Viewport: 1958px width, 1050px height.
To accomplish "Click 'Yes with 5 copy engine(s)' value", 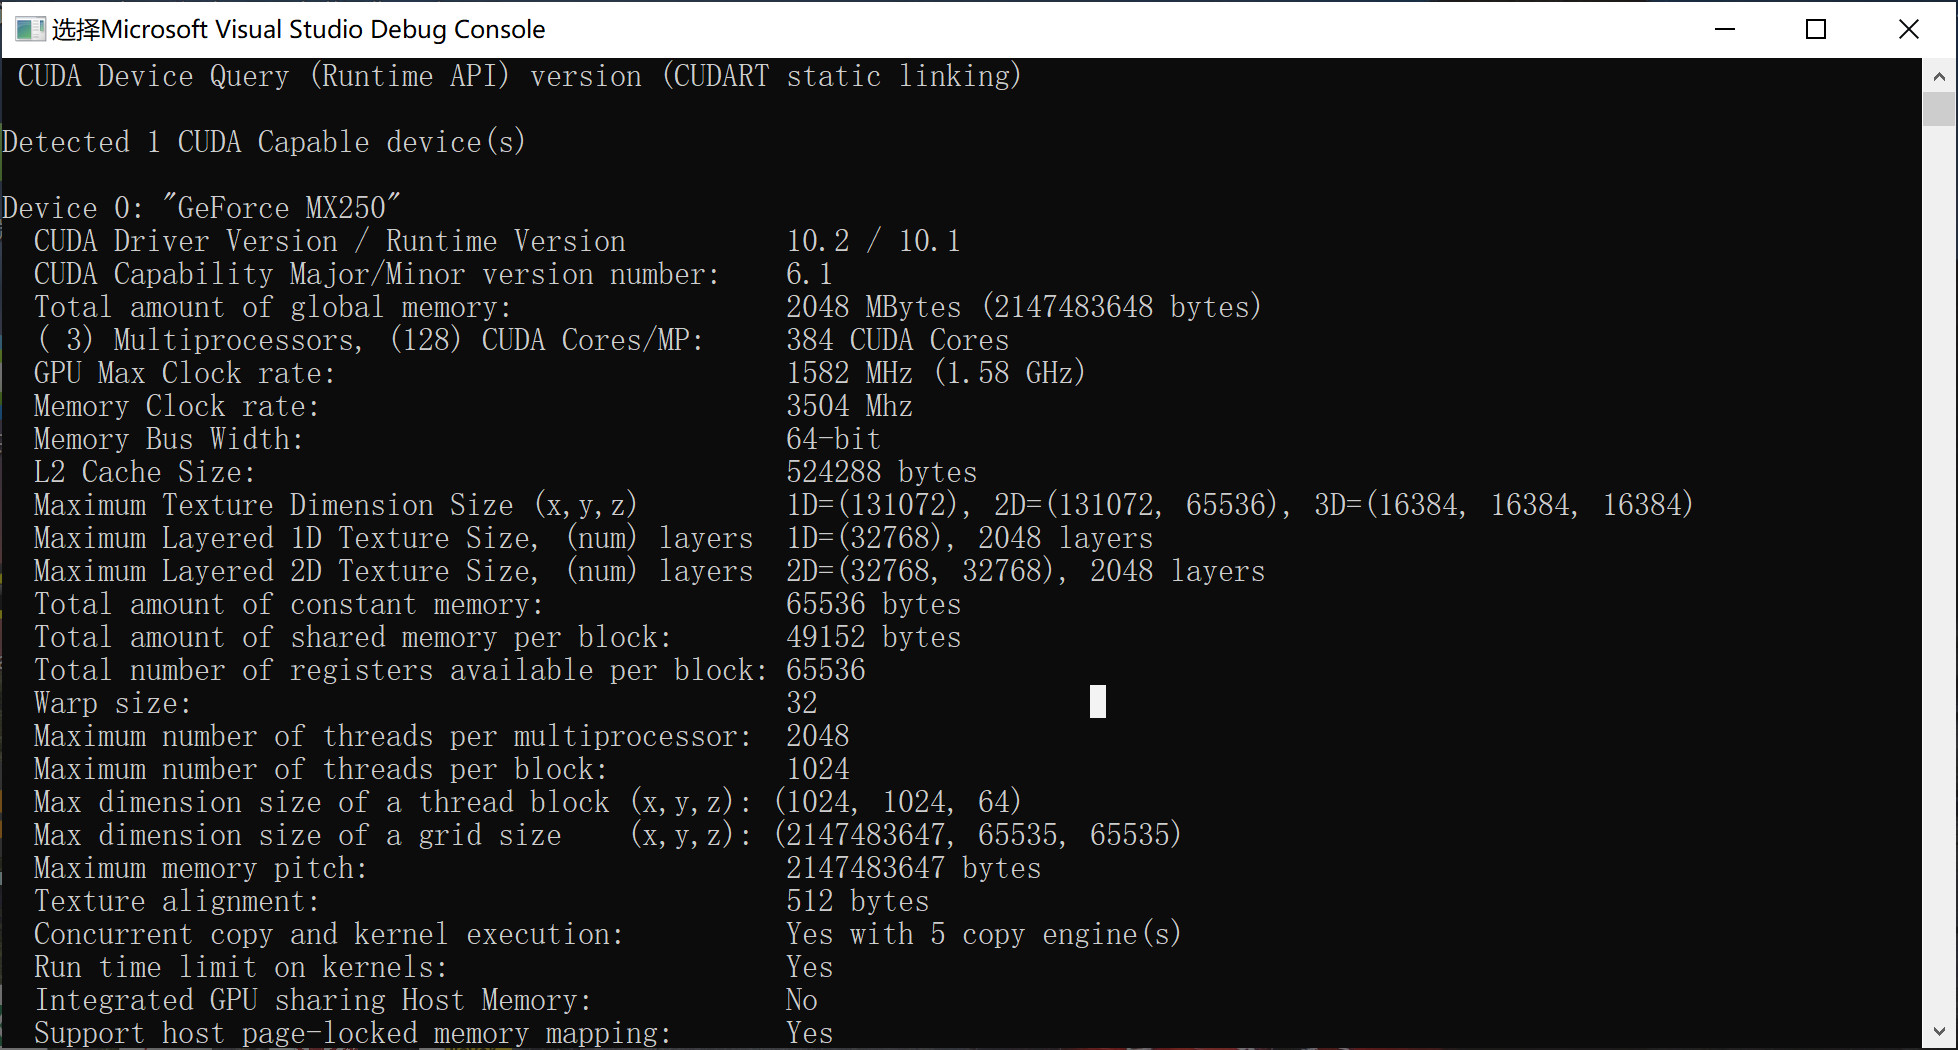I will point(984,934).
